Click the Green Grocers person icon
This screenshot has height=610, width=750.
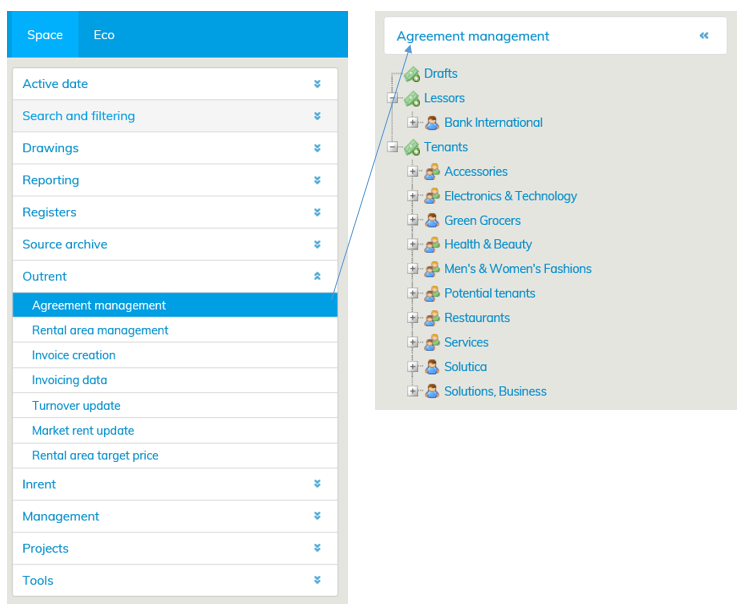(x=432, y=221)
